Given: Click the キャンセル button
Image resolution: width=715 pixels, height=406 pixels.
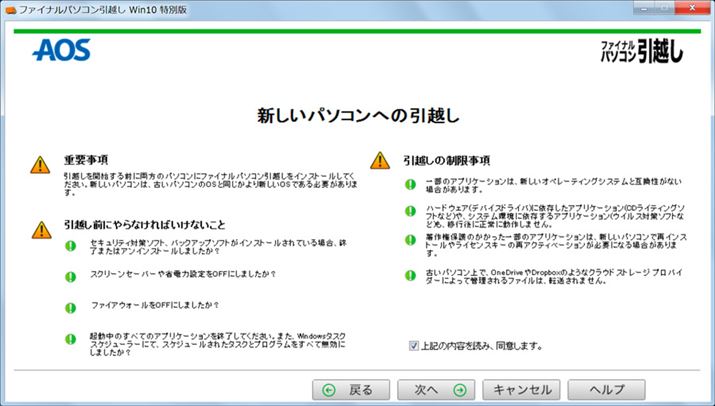Looking at the screenshot, I should pyautogui.click(x=521, y=390).
